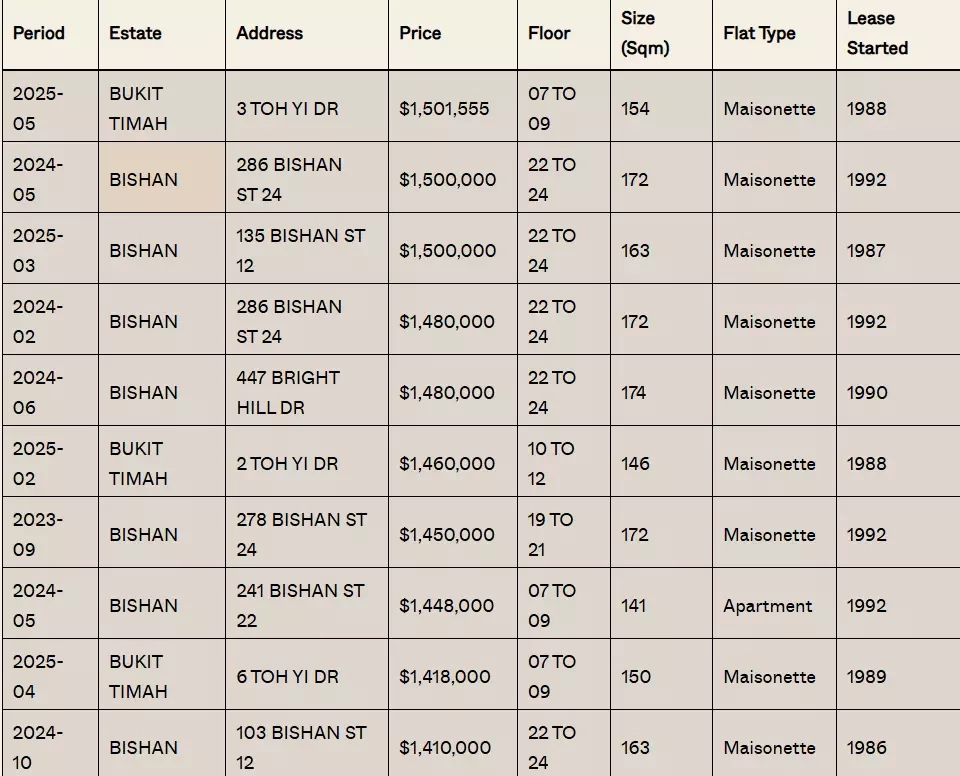Click the Size (Sqm) column header
Viewport: 960px width, 776px height.
661,34
